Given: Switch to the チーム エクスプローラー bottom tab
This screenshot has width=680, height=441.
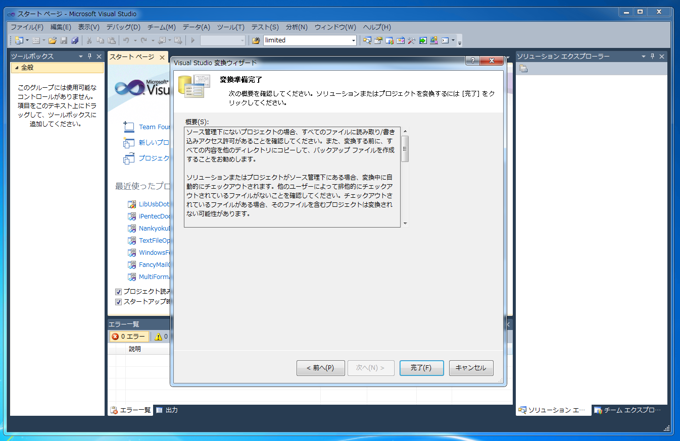Looking at the screenshot, I should (629, 410).
